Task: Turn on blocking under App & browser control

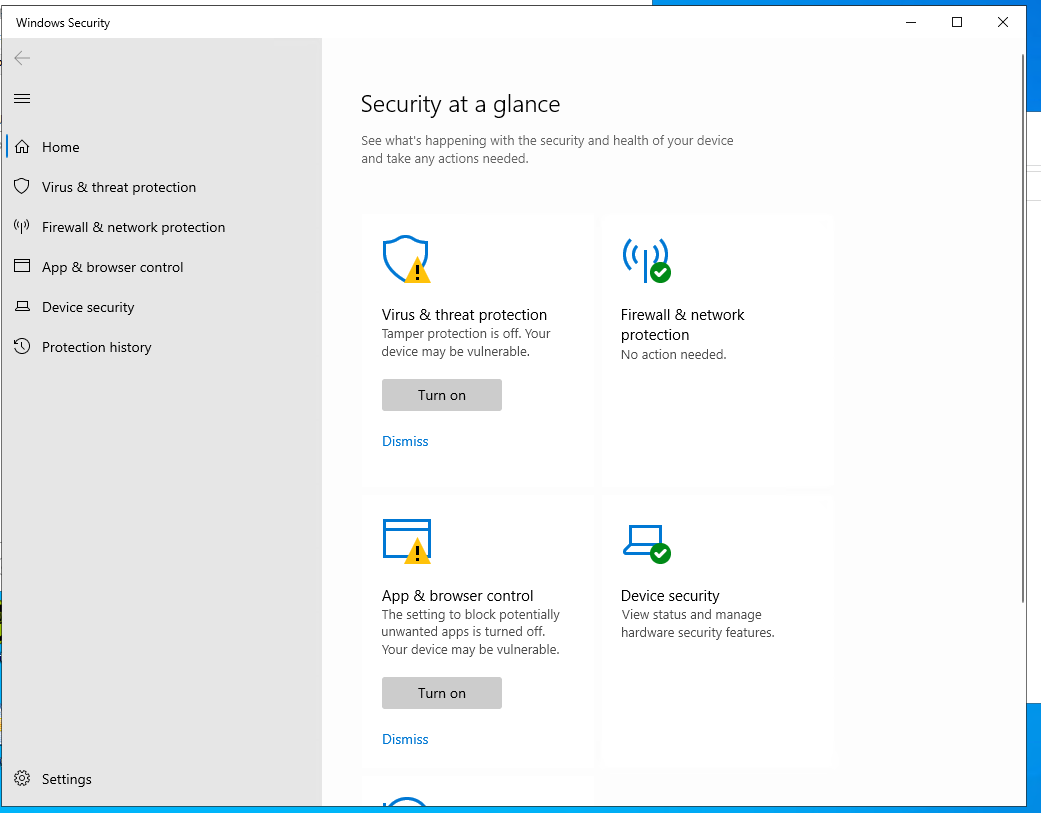Action: click(441, 693)
